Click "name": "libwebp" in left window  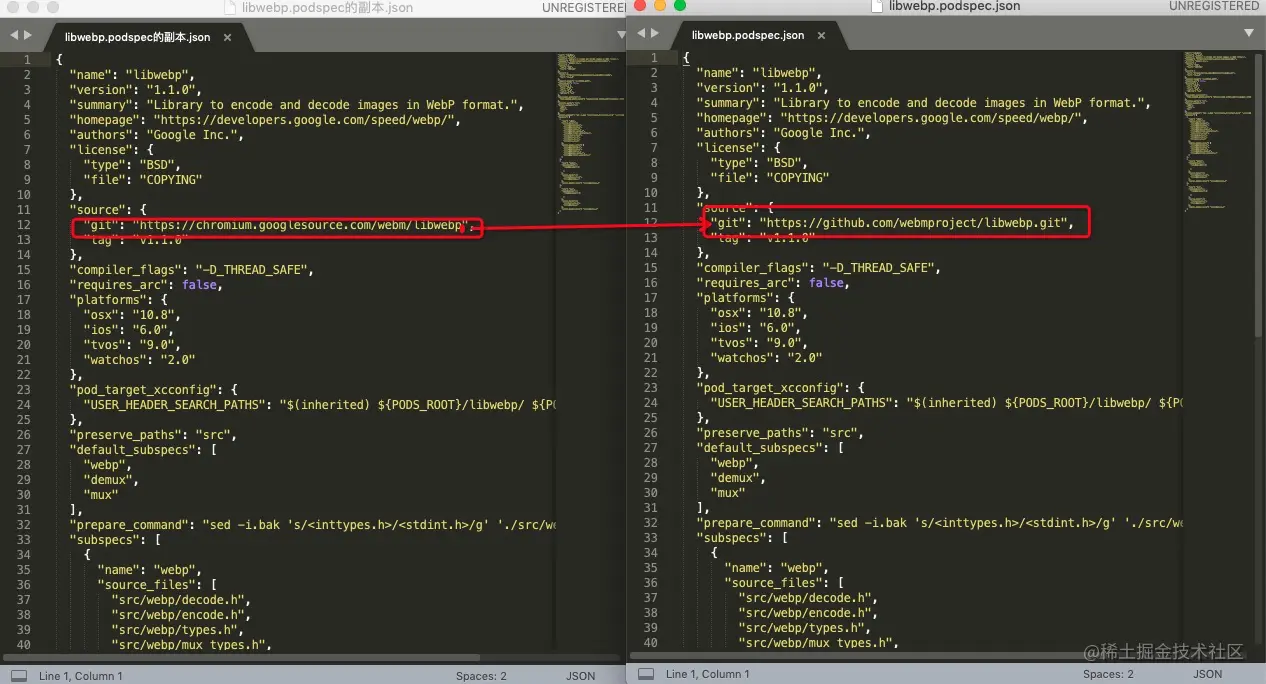tap(132, 74)
